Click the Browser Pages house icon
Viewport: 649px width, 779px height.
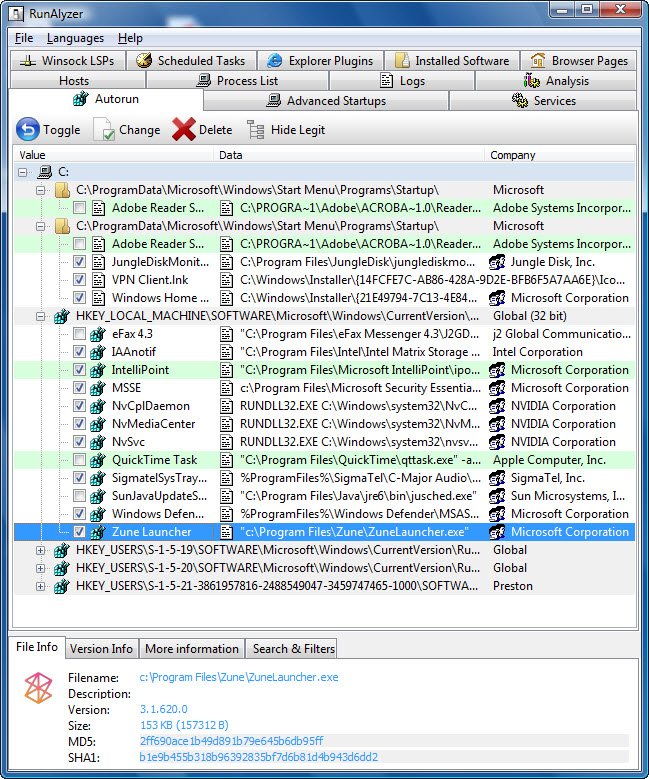point(538,61)
